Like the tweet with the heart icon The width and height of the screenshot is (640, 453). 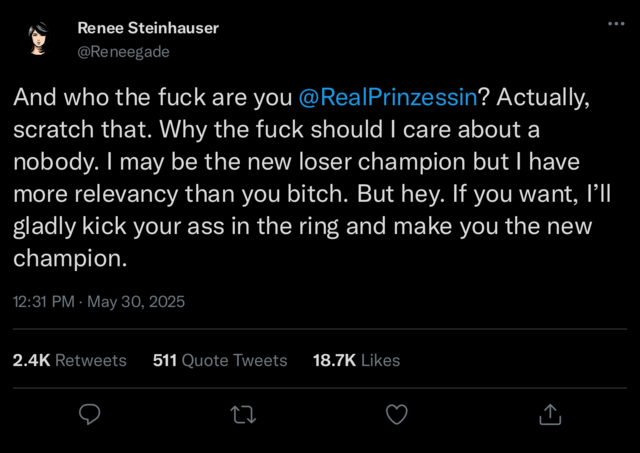[x=397, y=413]
